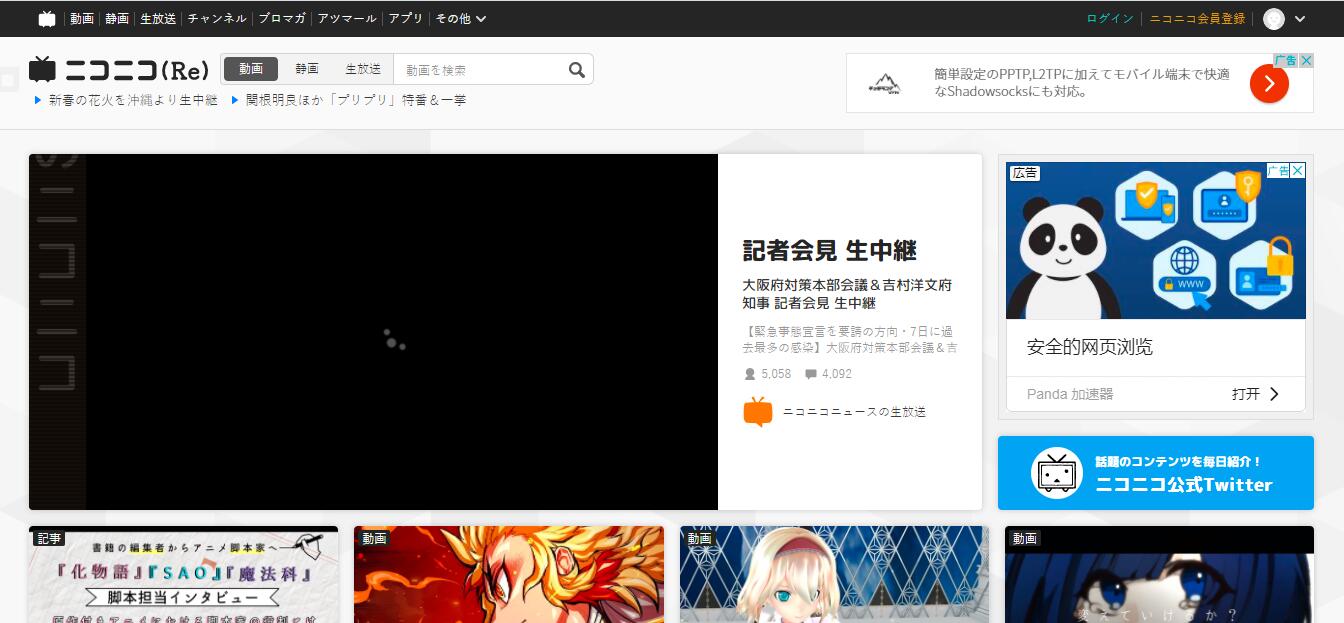Image resolution: width=1344 pixels, height=623 pixels.
Task: Select the 静画 search tab
Action: tap(307, 69)
